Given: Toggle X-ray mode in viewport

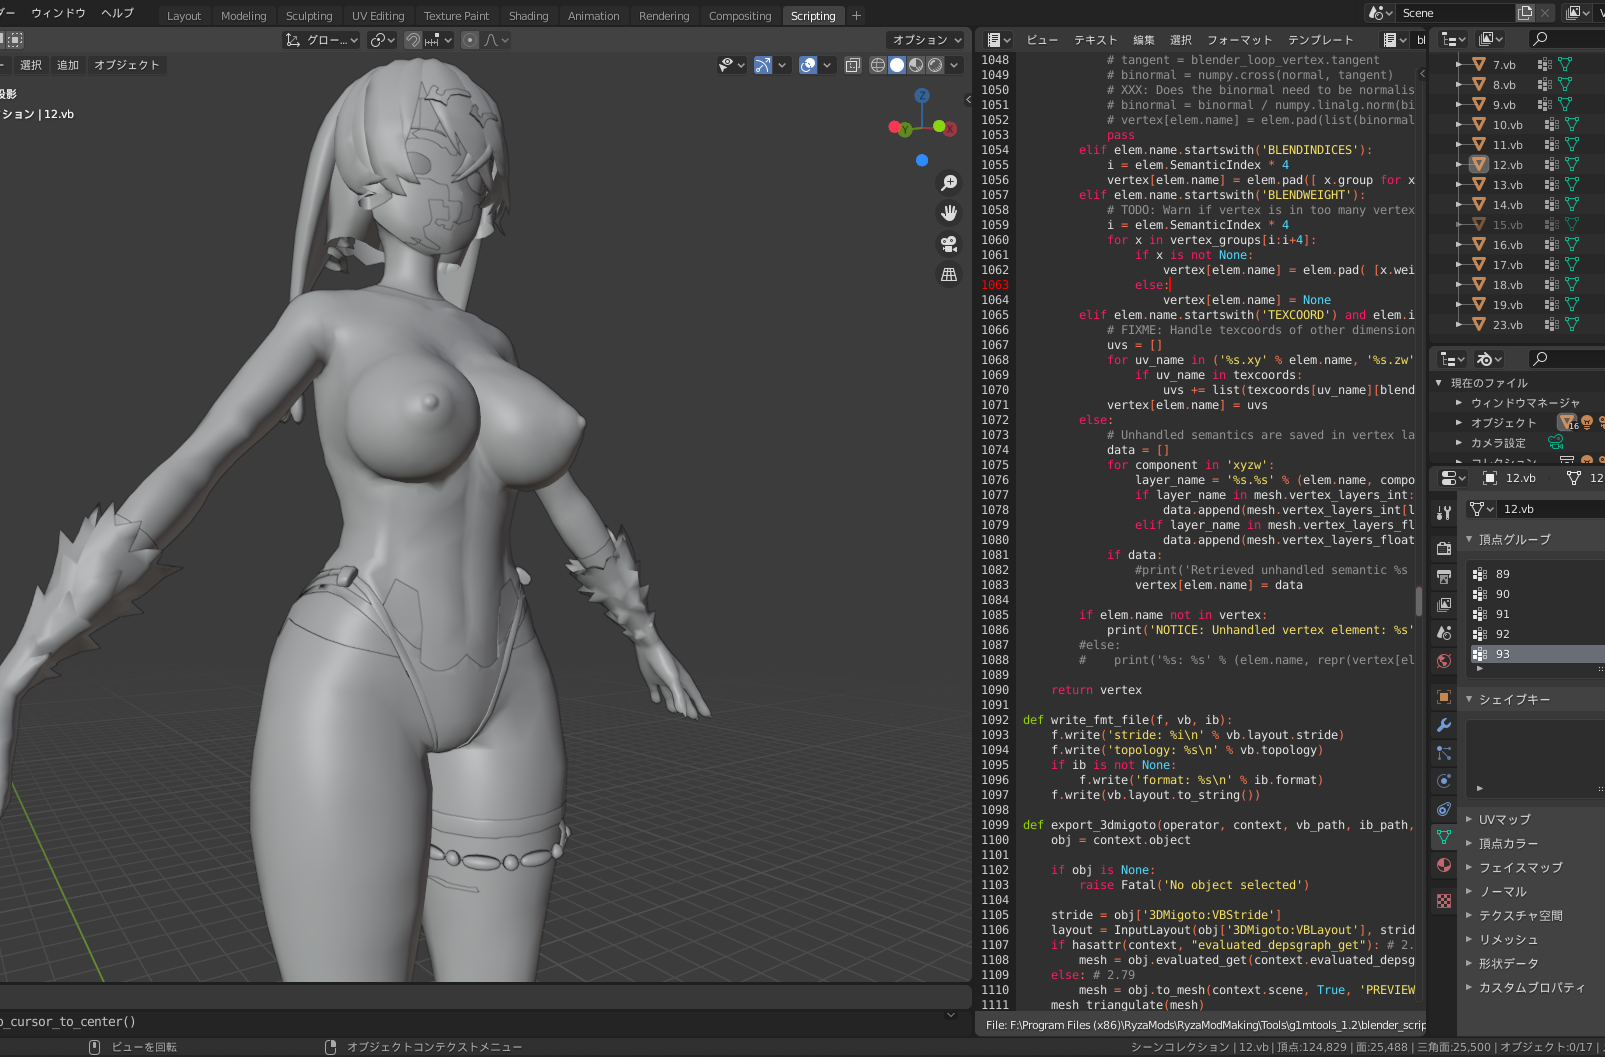Looking at the screenshot, I should click(853, 65).
